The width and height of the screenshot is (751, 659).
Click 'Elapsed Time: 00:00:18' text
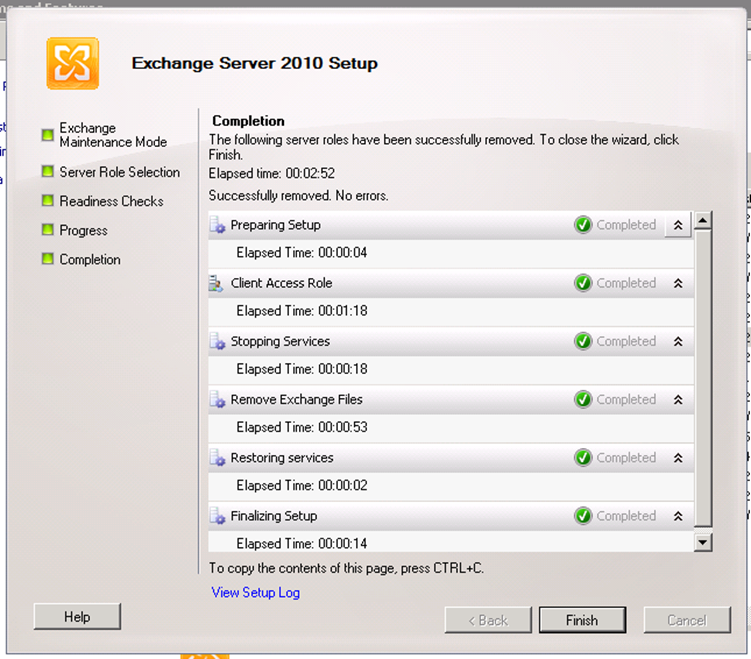point(302,369)
